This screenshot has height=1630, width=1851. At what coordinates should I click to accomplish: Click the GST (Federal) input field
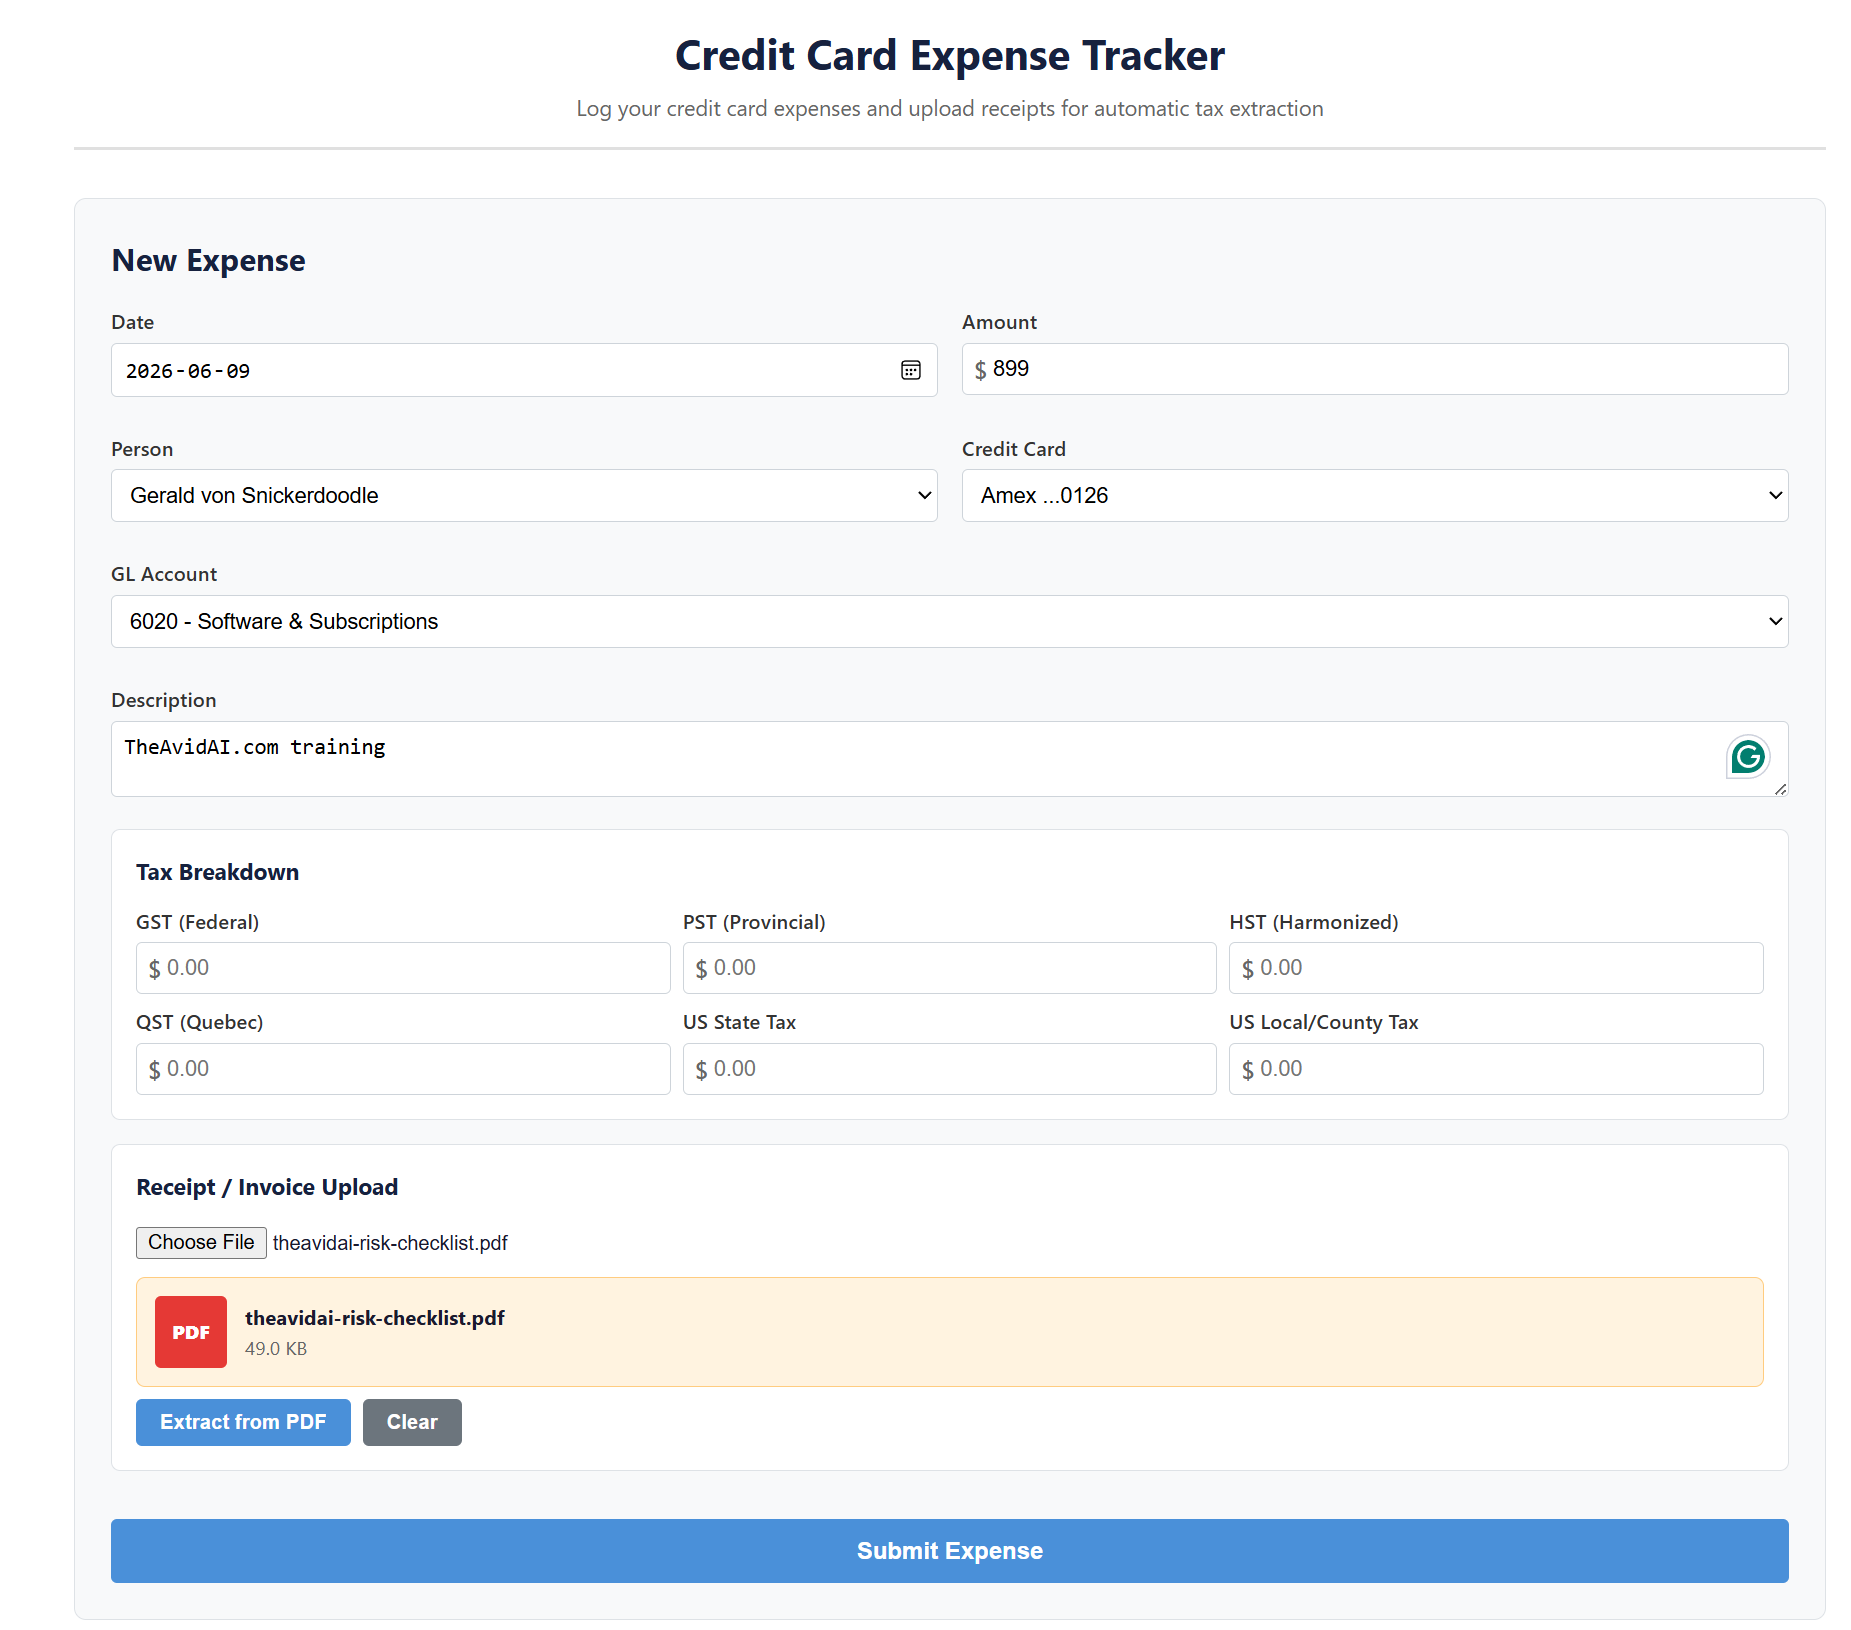point(403,968)
